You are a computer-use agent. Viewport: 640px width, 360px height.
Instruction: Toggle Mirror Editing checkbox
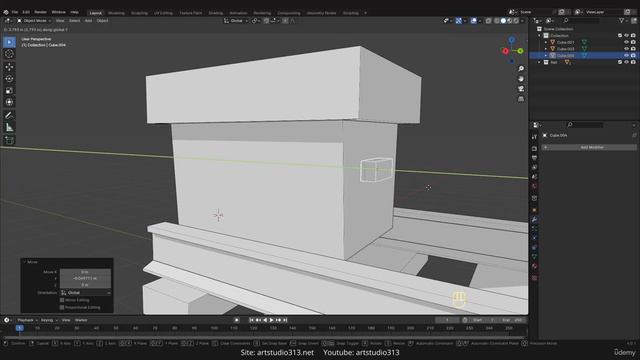(62, 300)
